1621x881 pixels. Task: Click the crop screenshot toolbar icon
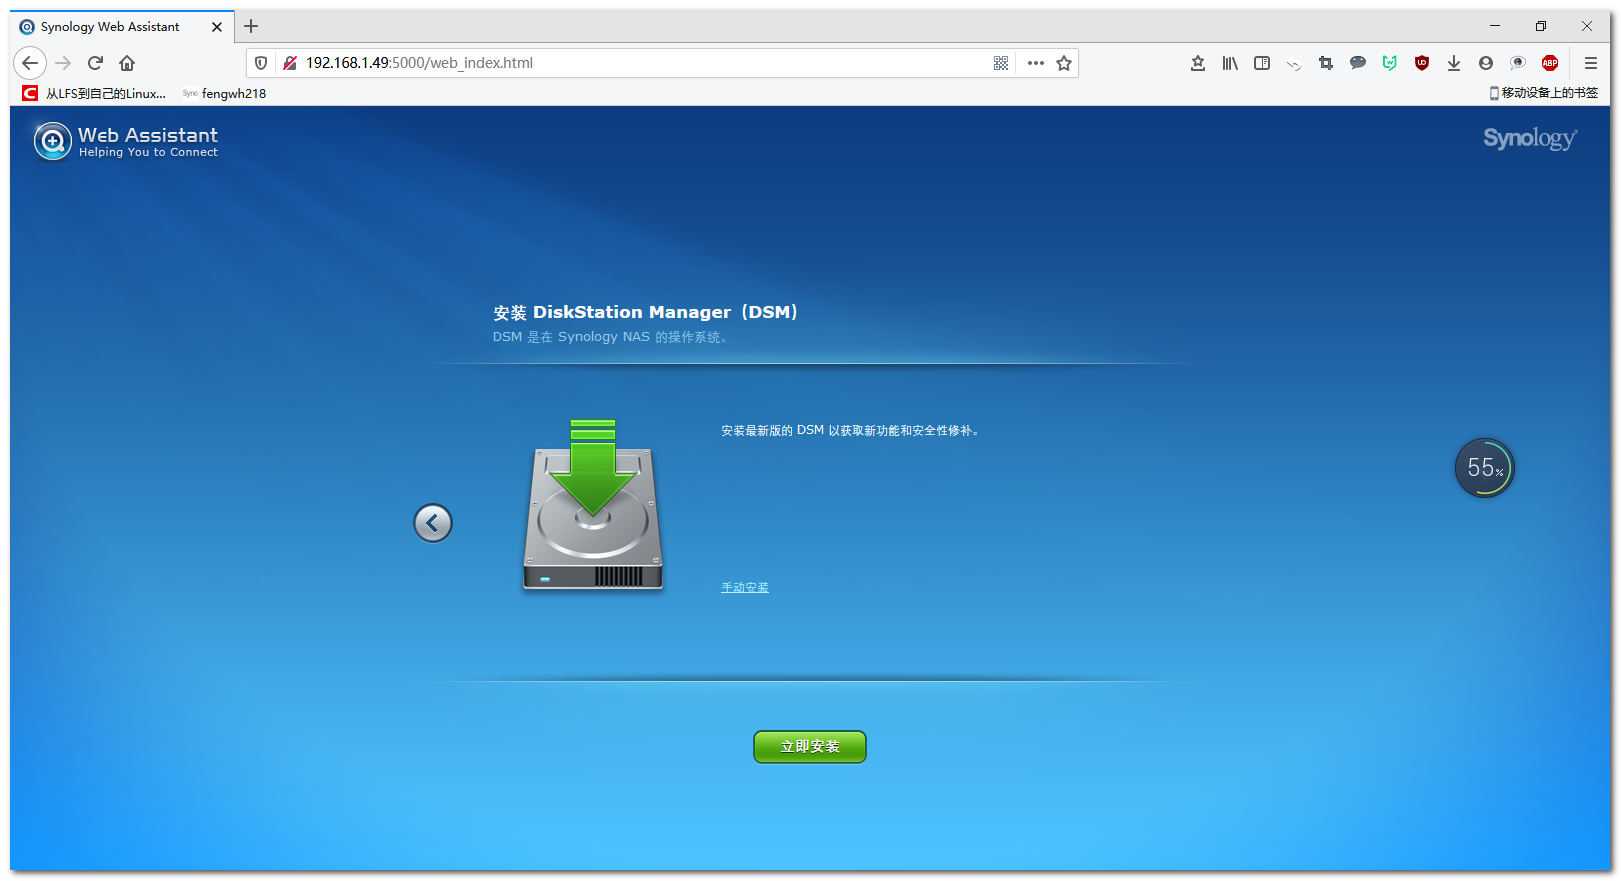point(1326,63)
